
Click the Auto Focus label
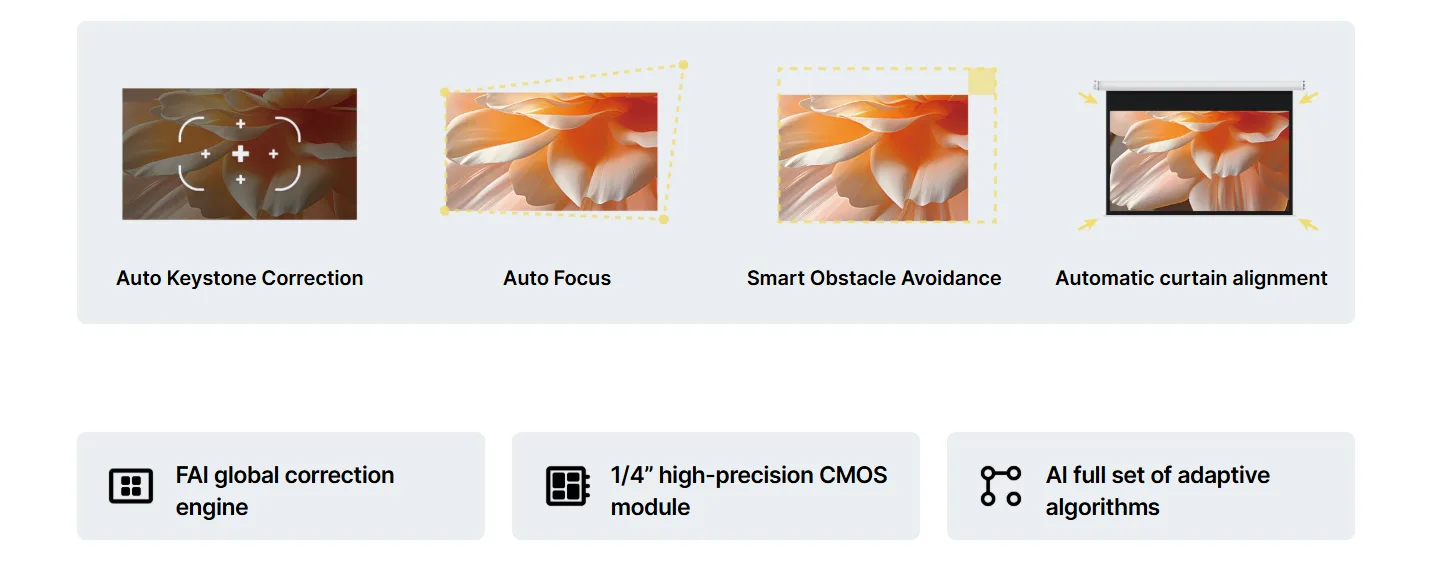pyautogui.click(x=557, y=278)
